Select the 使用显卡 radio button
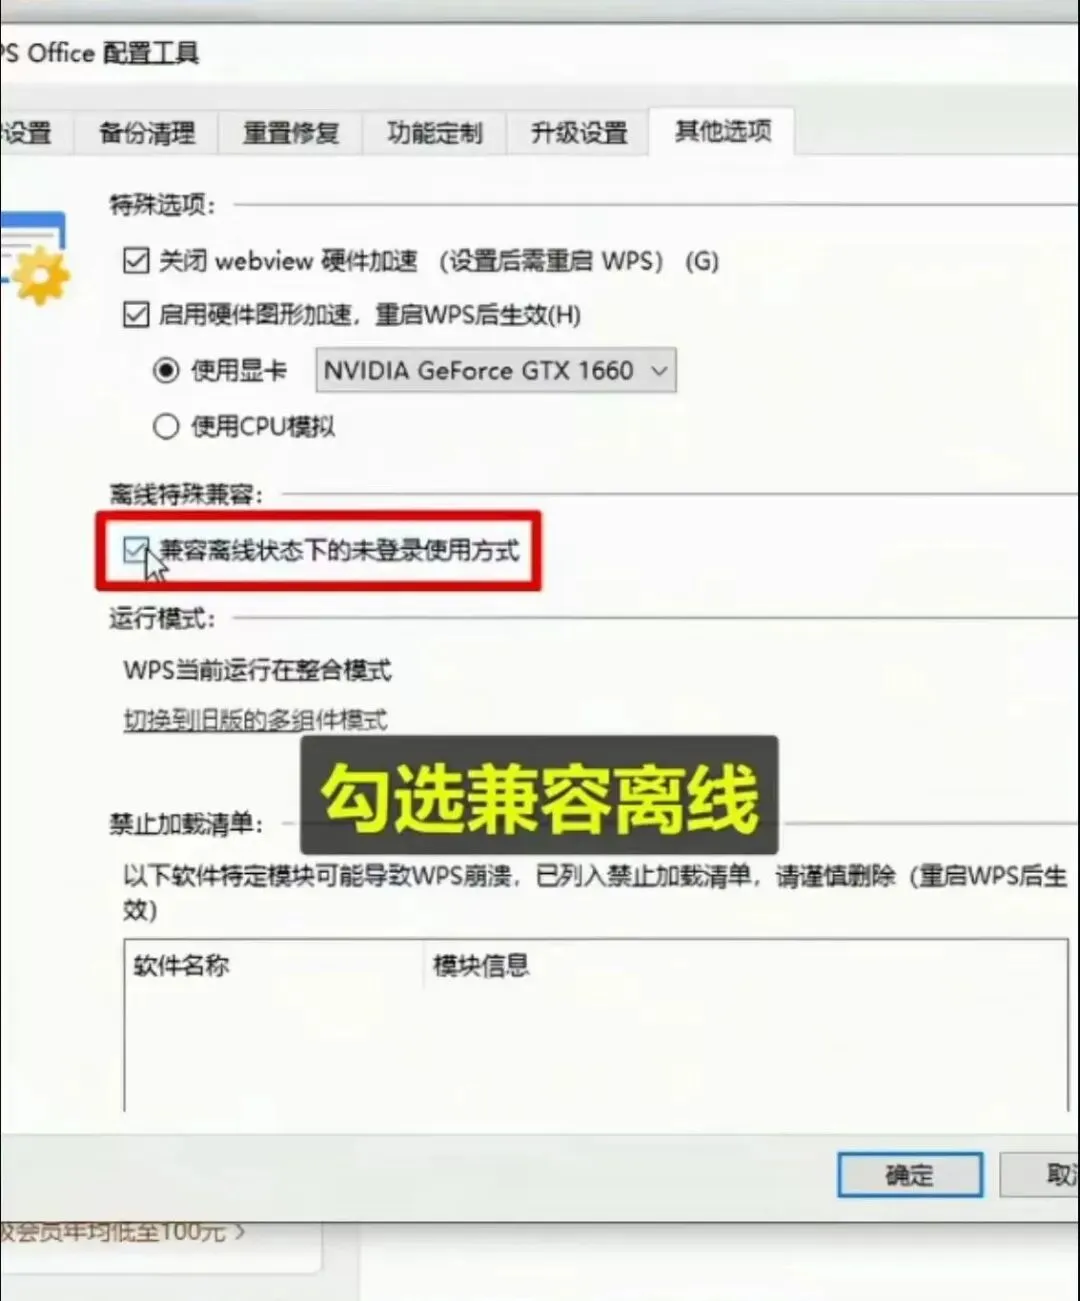1080x1301 pixels. (166, 371)
